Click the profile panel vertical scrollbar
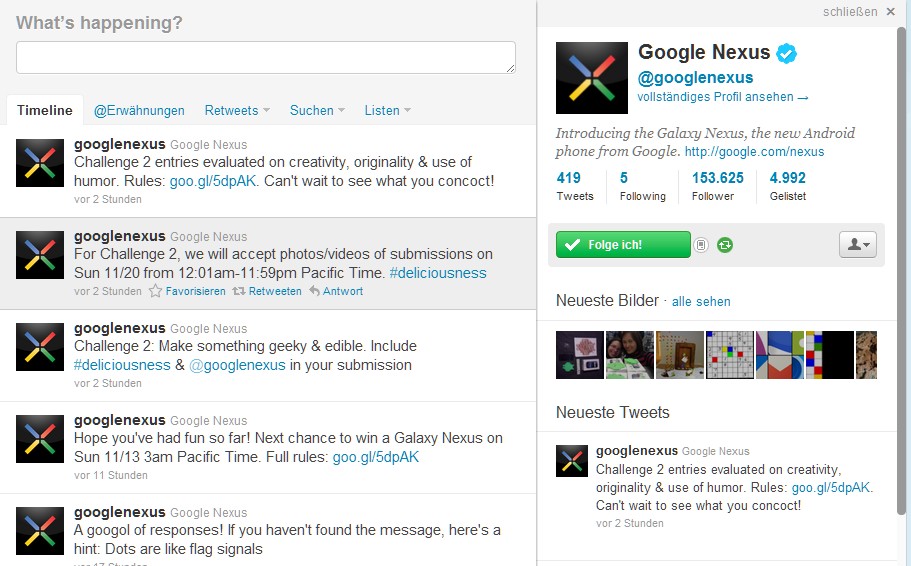This screenshot has height=566, width=911. pyautogui.click(x=901, y=270)
